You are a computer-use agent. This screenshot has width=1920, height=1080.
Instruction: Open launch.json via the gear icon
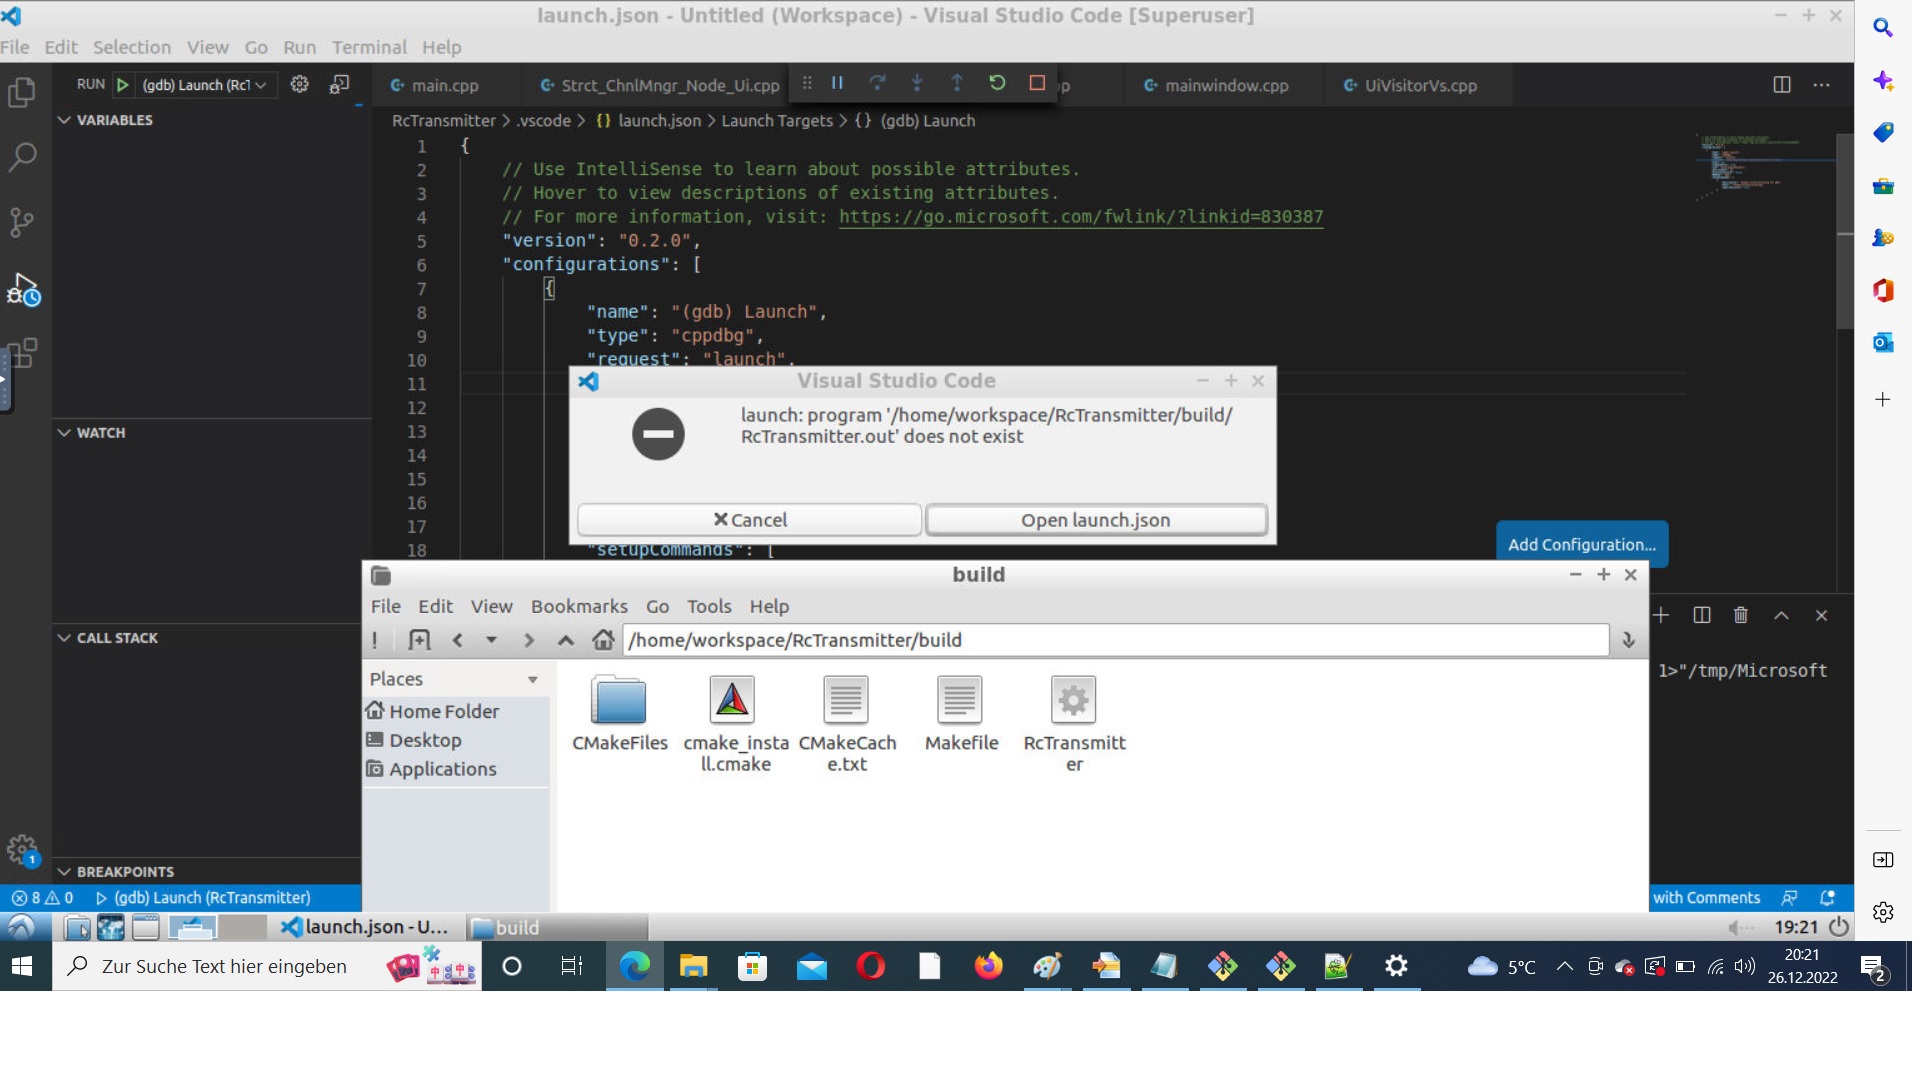[x=299, y=85]
